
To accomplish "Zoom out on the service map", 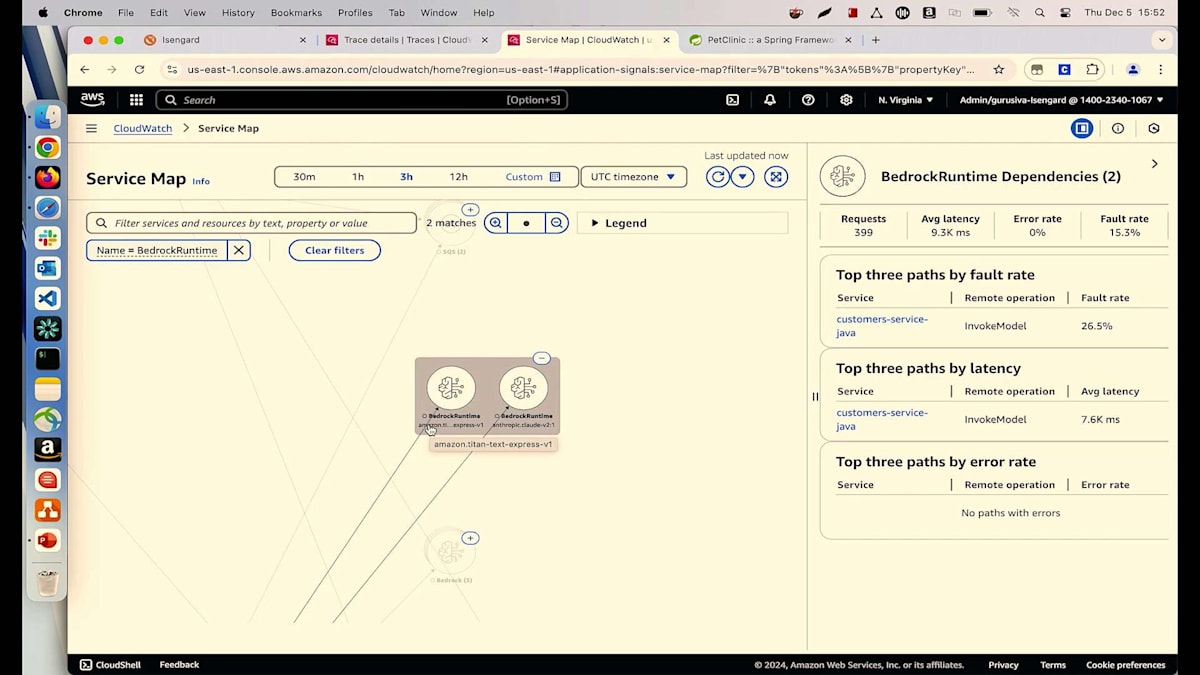I will click(x=557, y=223).
